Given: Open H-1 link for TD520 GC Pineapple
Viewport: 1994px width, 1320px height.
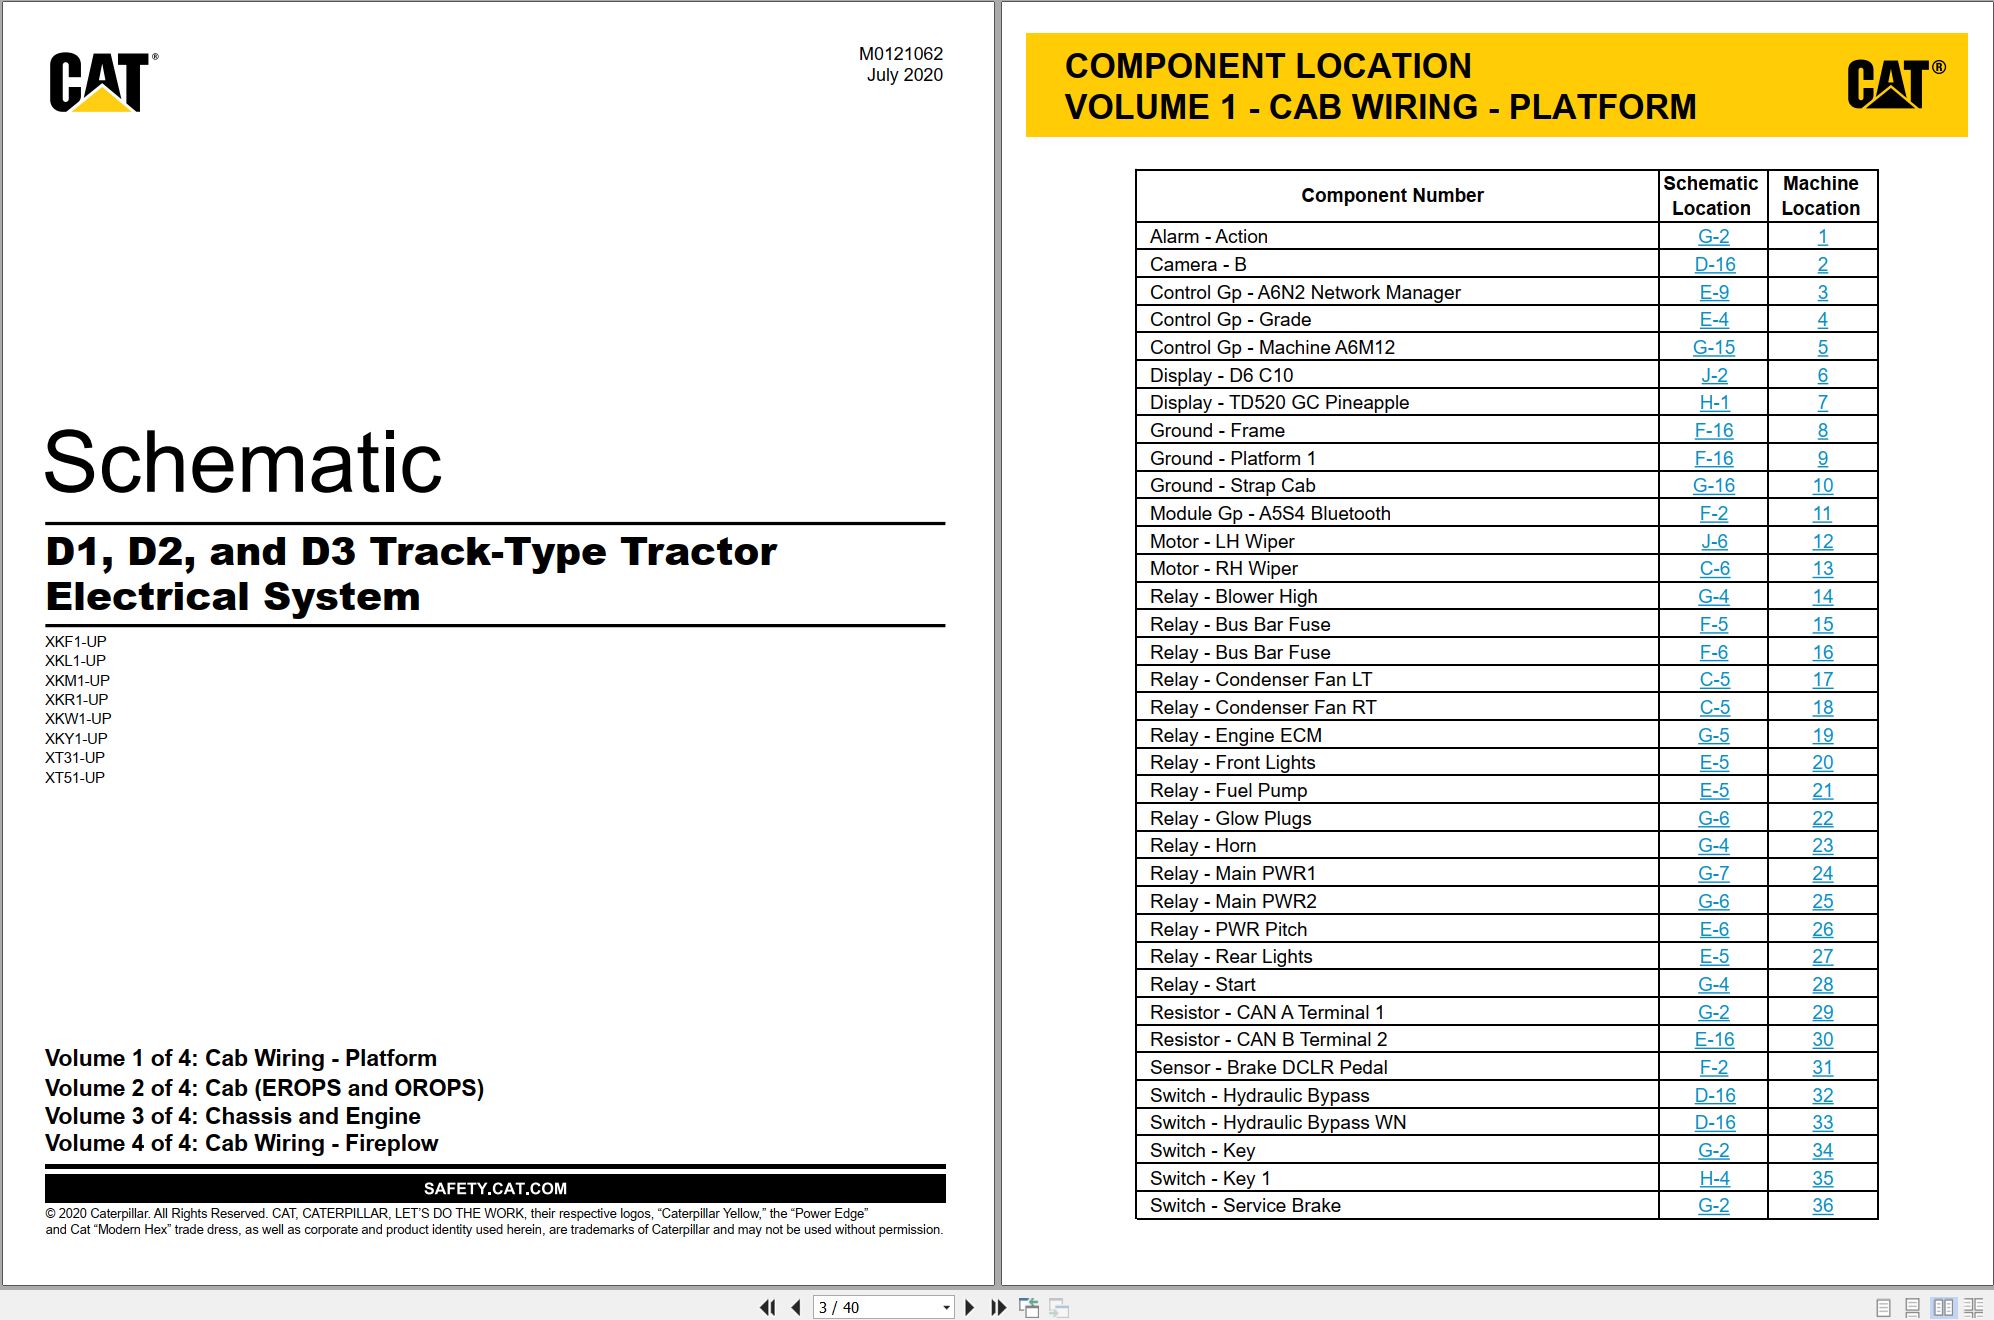Looking at the screenshot, I should (1713, 403).
